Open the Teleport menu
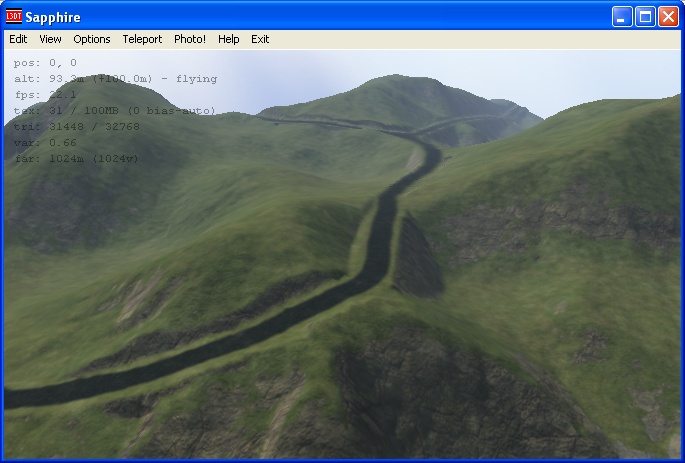The image size is (685, 463). click(142, 39)
